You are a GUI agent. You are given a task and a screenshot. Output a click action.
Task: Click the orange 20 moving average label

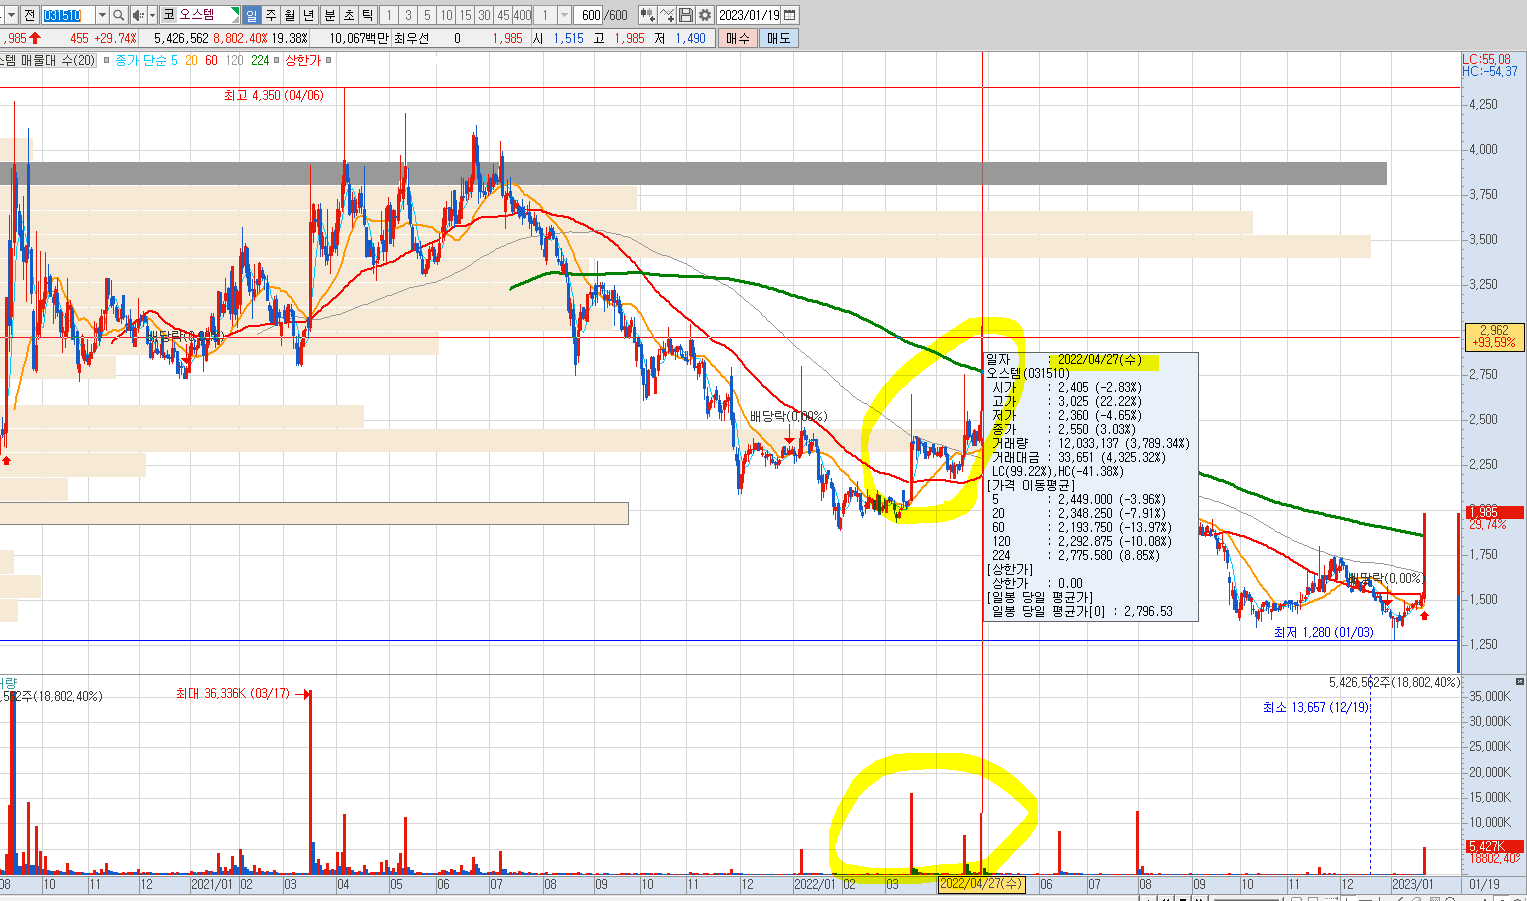[x=191, y=60]
